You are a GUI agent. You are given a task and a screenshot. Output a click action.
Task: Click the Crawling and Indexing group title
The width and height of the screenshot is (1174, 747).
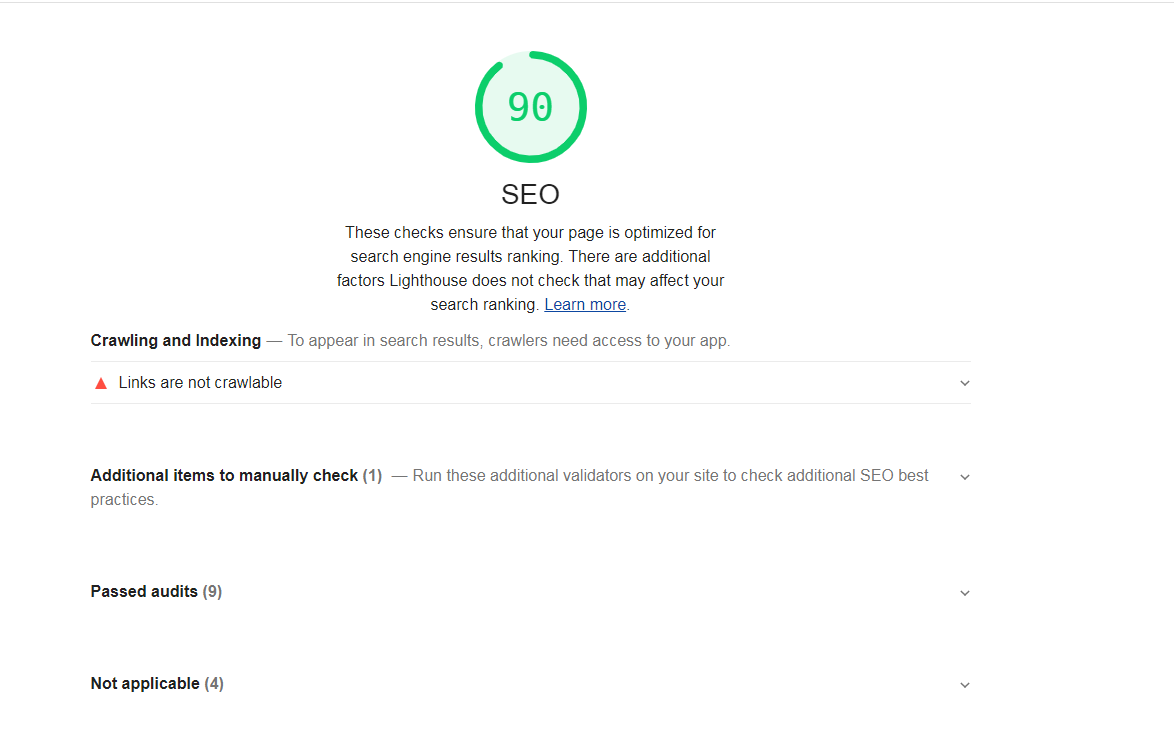(x=176, y=341)
